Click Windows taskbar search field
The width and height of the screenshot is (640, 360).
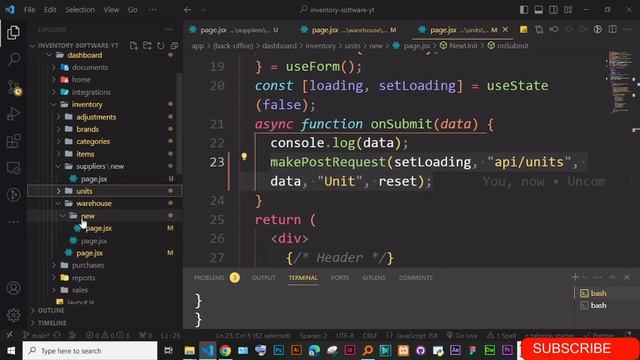(90, 351)
